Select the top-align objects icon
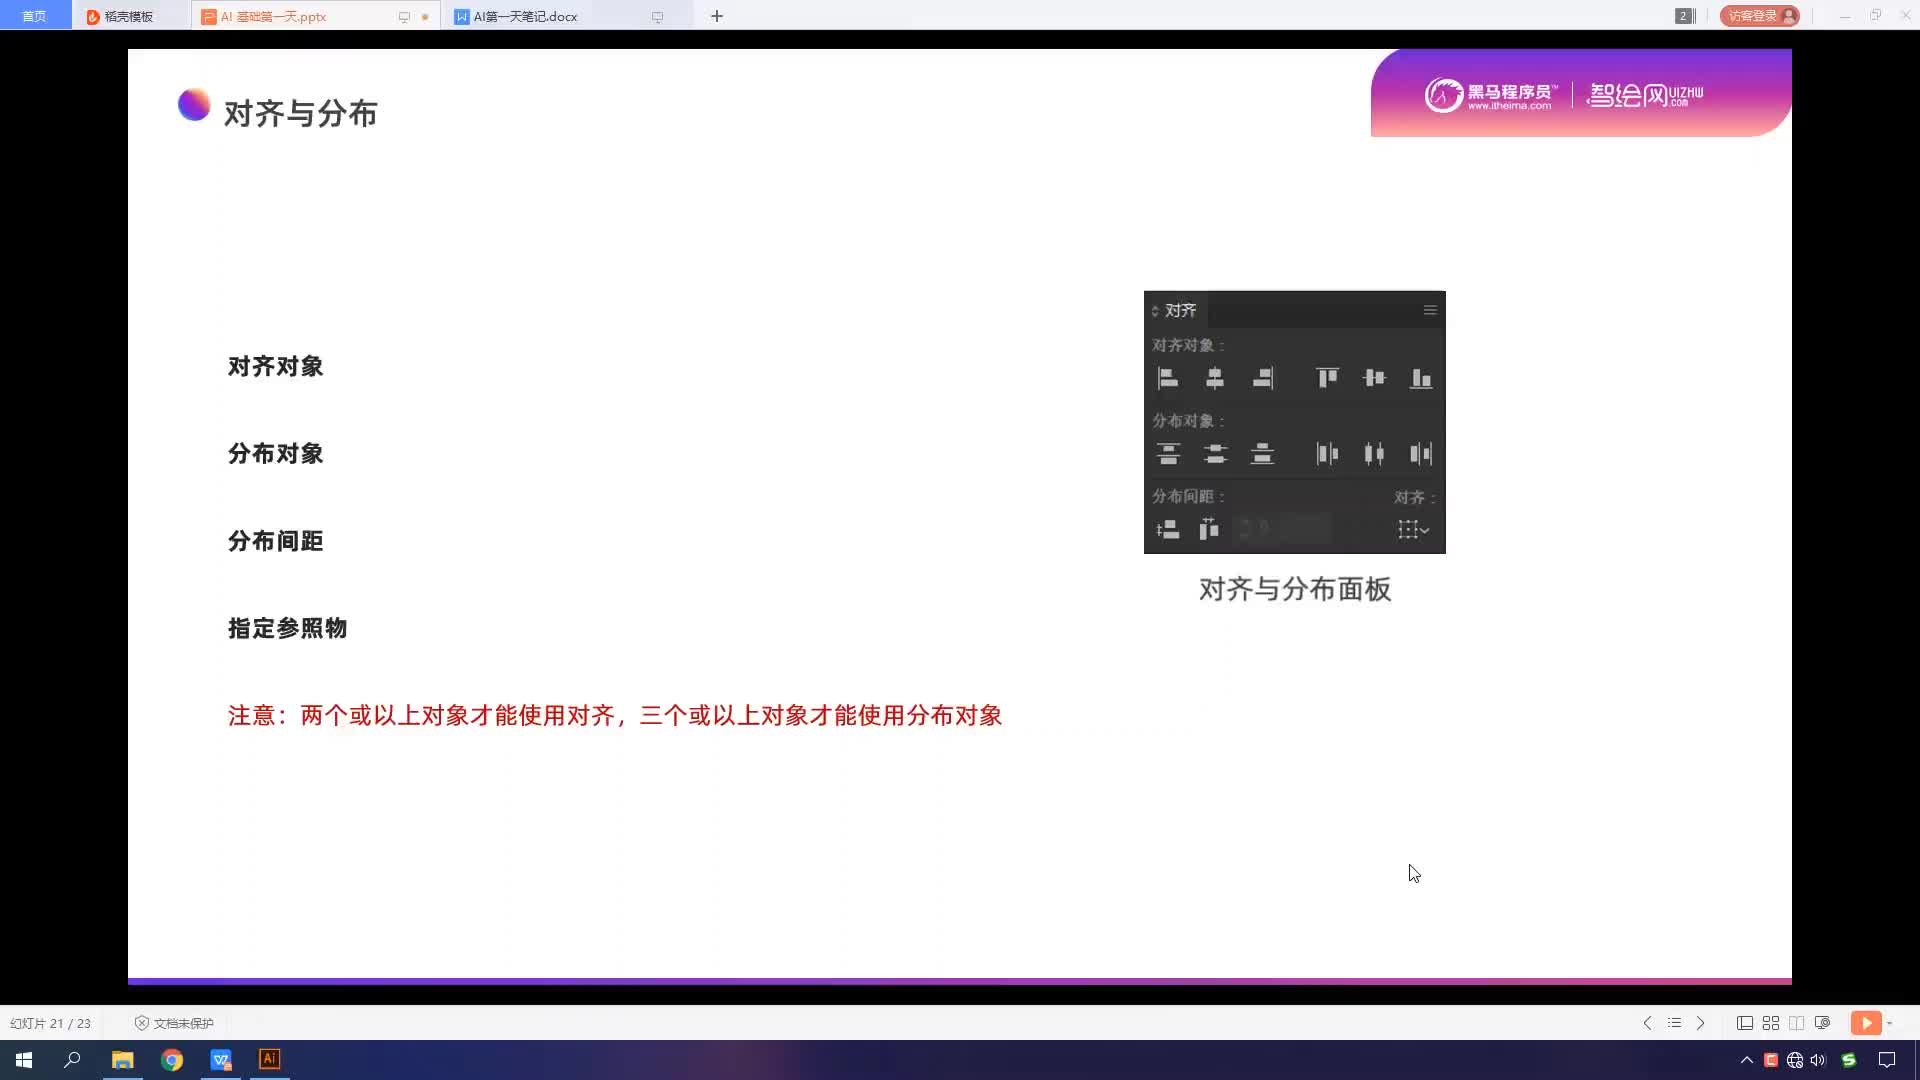This screenshot has height=1080, width=1920. tap(1327, 378)
